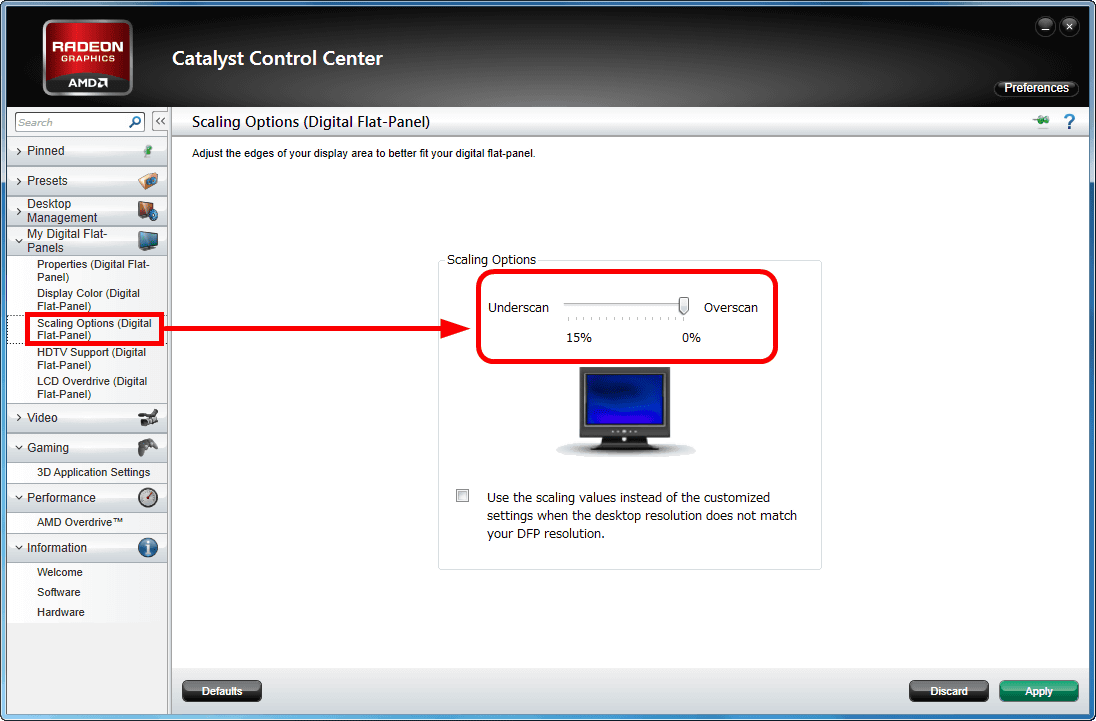The width and height of the screenshot is (1096, 721).
Task: Open the Hardware information page
Action: 61,612
